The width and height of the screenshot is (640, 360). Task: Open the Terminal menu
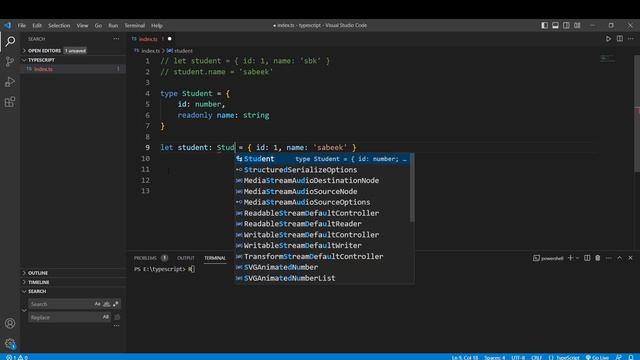coord(135,25)
